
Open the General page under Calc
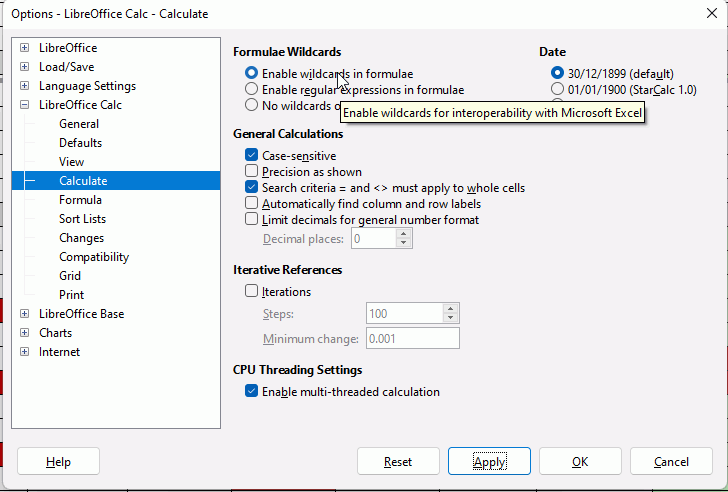(x=79, y=124)
